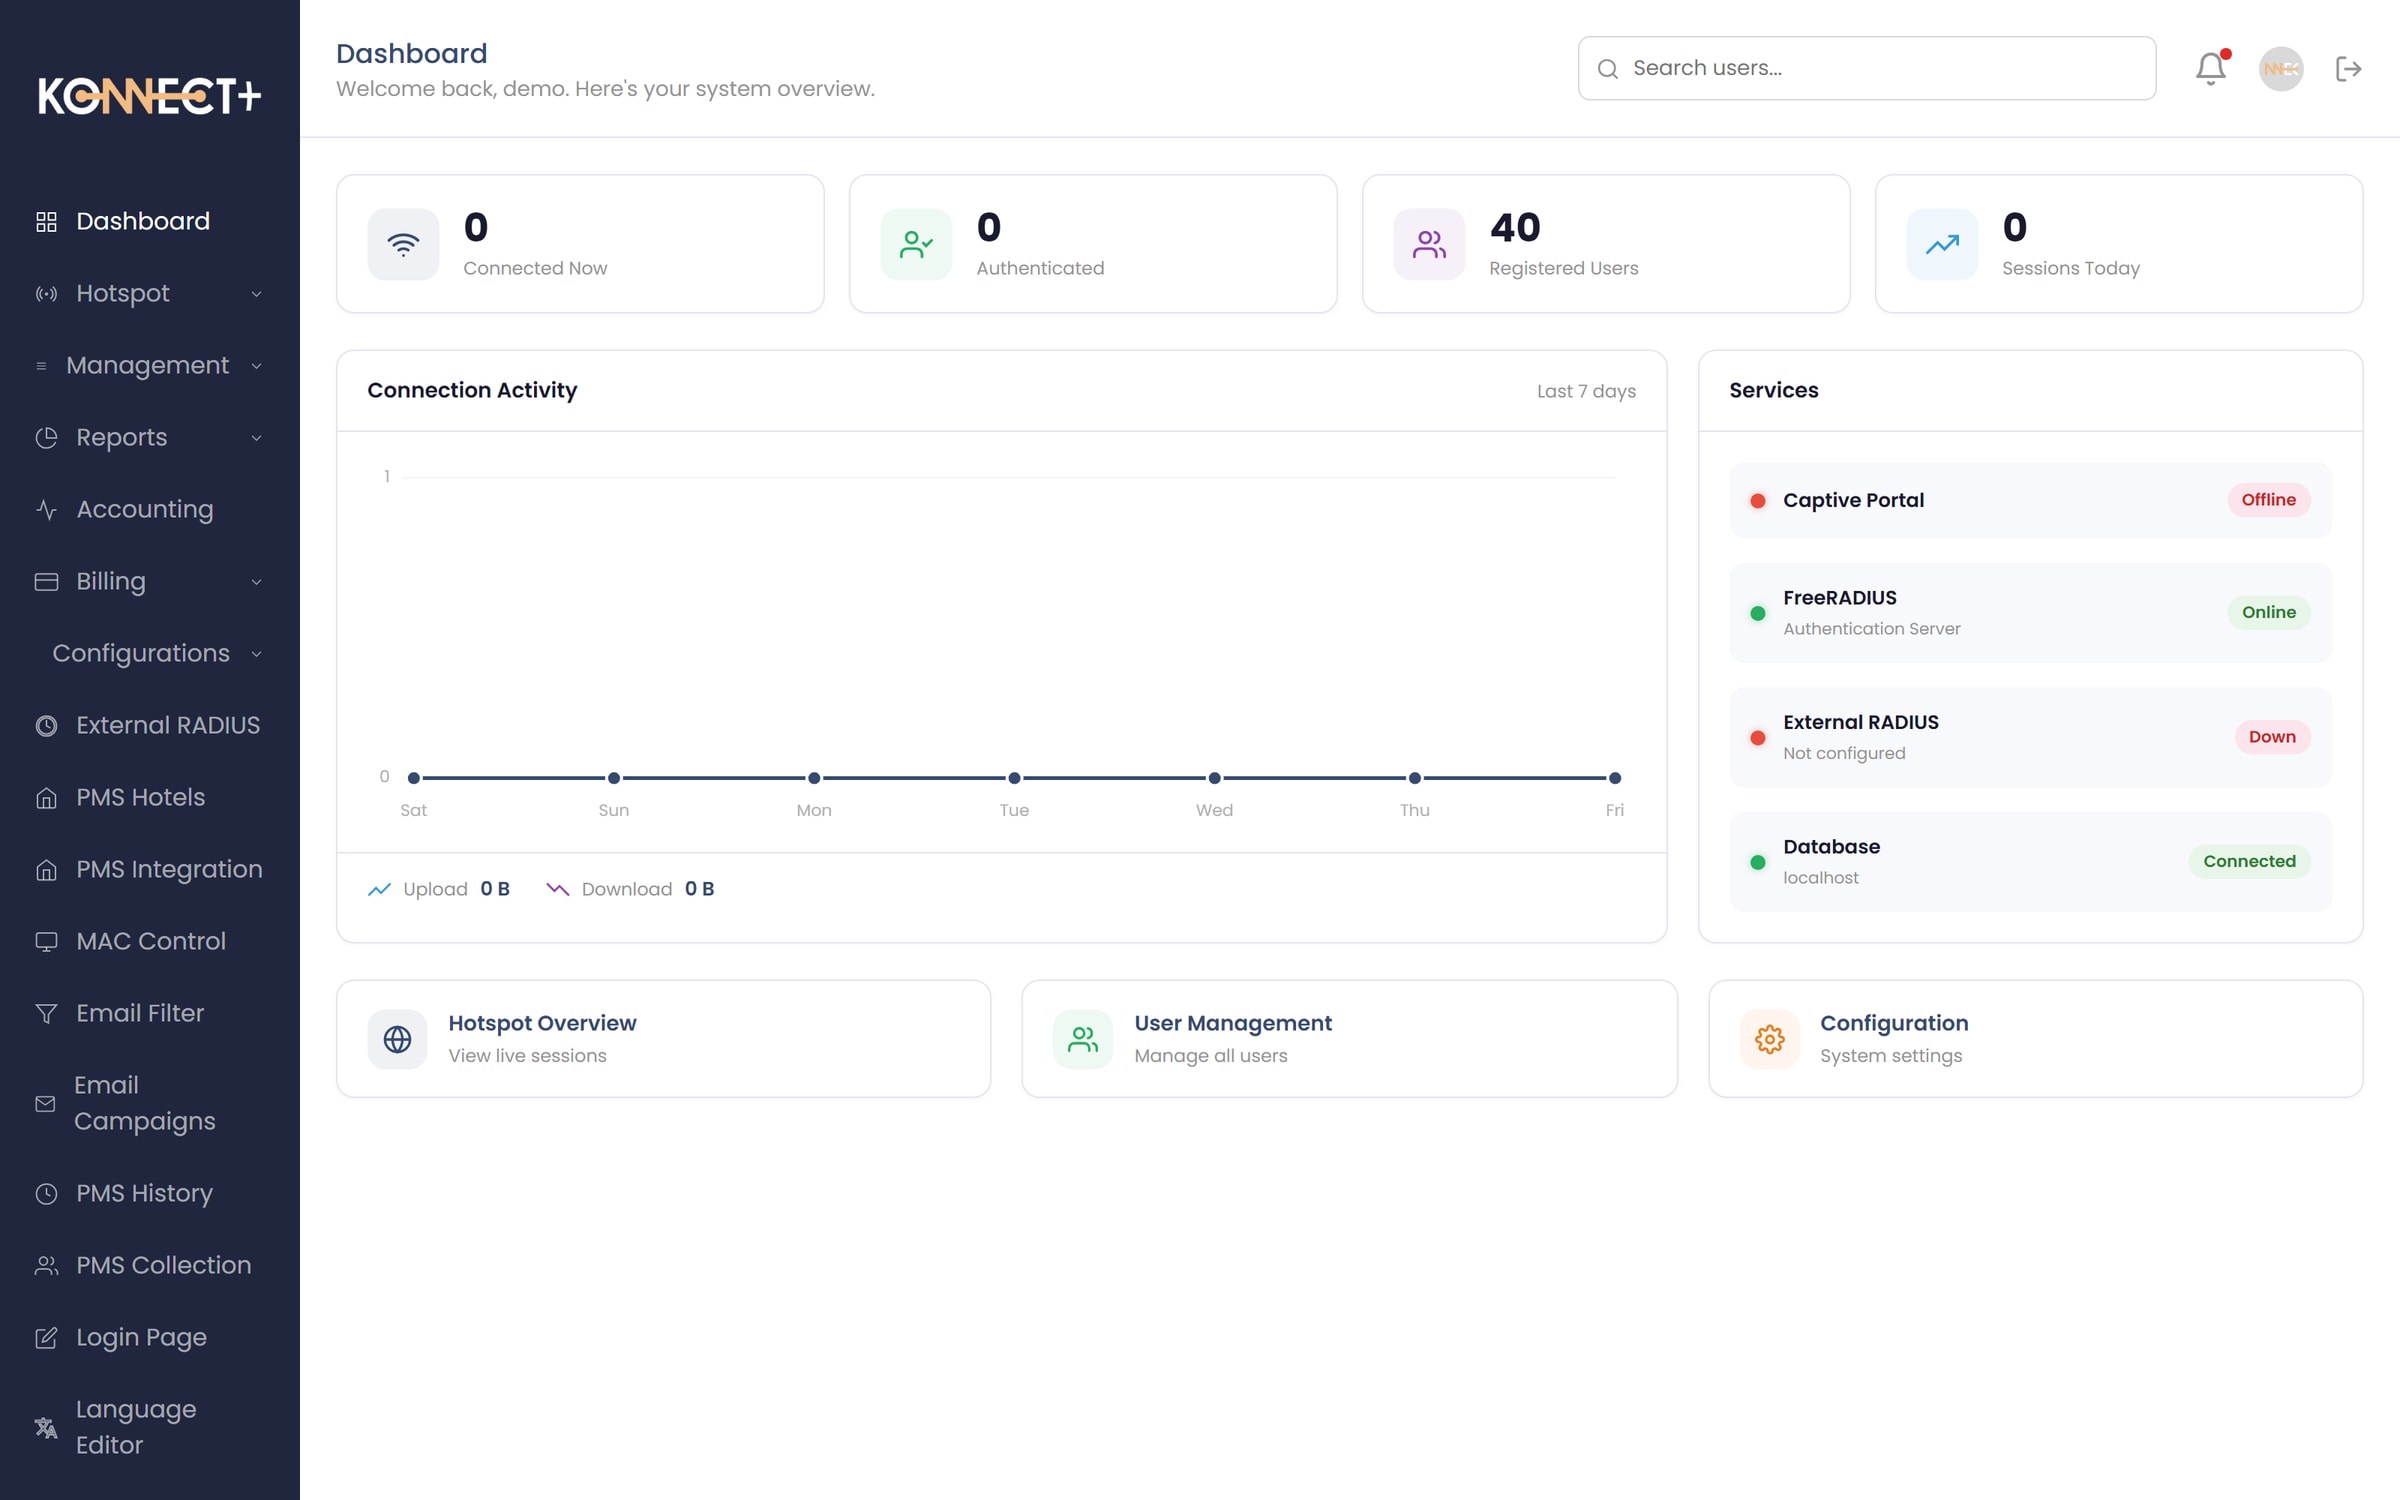Click the Login Page edit icon
2400x1500 pixels.
(x=46, y=1338)
